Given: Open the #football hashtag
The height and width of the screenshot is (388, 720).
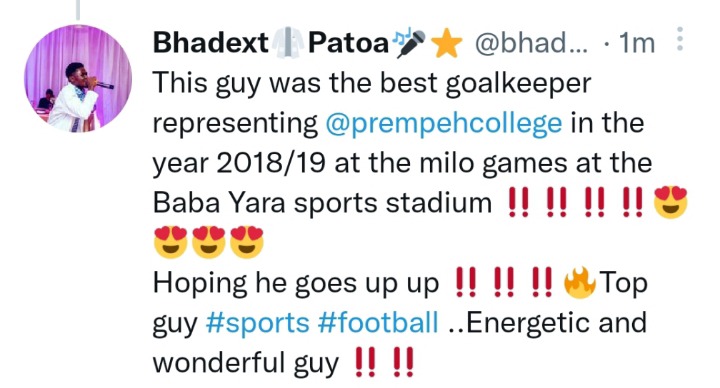Looking at the screenshot, I should pos(378,322).
